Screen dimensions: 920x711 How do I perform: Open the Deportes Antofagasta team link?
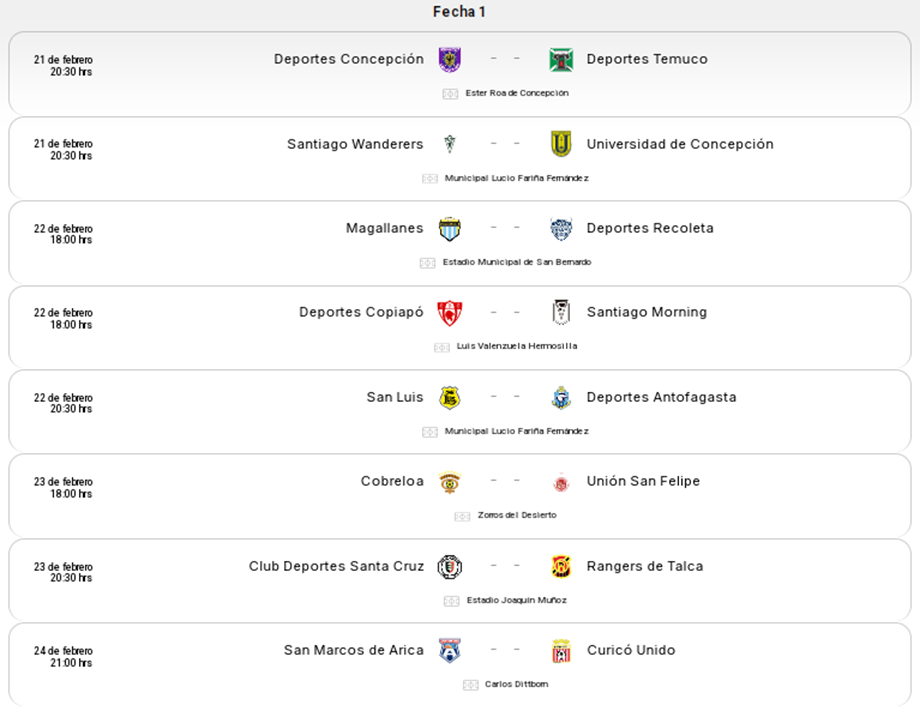click(x=661, y=397)
